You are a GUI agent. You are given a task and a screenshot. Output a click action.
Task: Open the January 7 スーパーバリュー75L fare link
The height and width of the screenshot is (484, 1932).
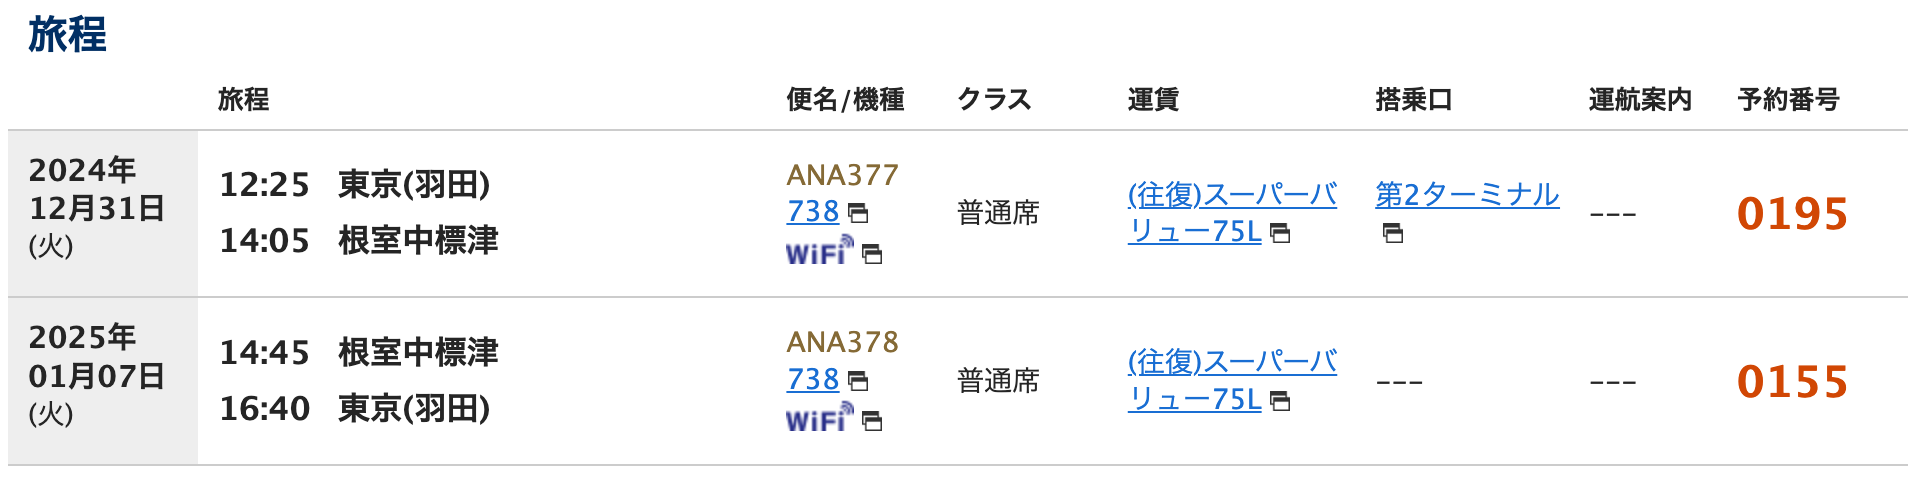pyautogui.click(x=1231, y=363)
